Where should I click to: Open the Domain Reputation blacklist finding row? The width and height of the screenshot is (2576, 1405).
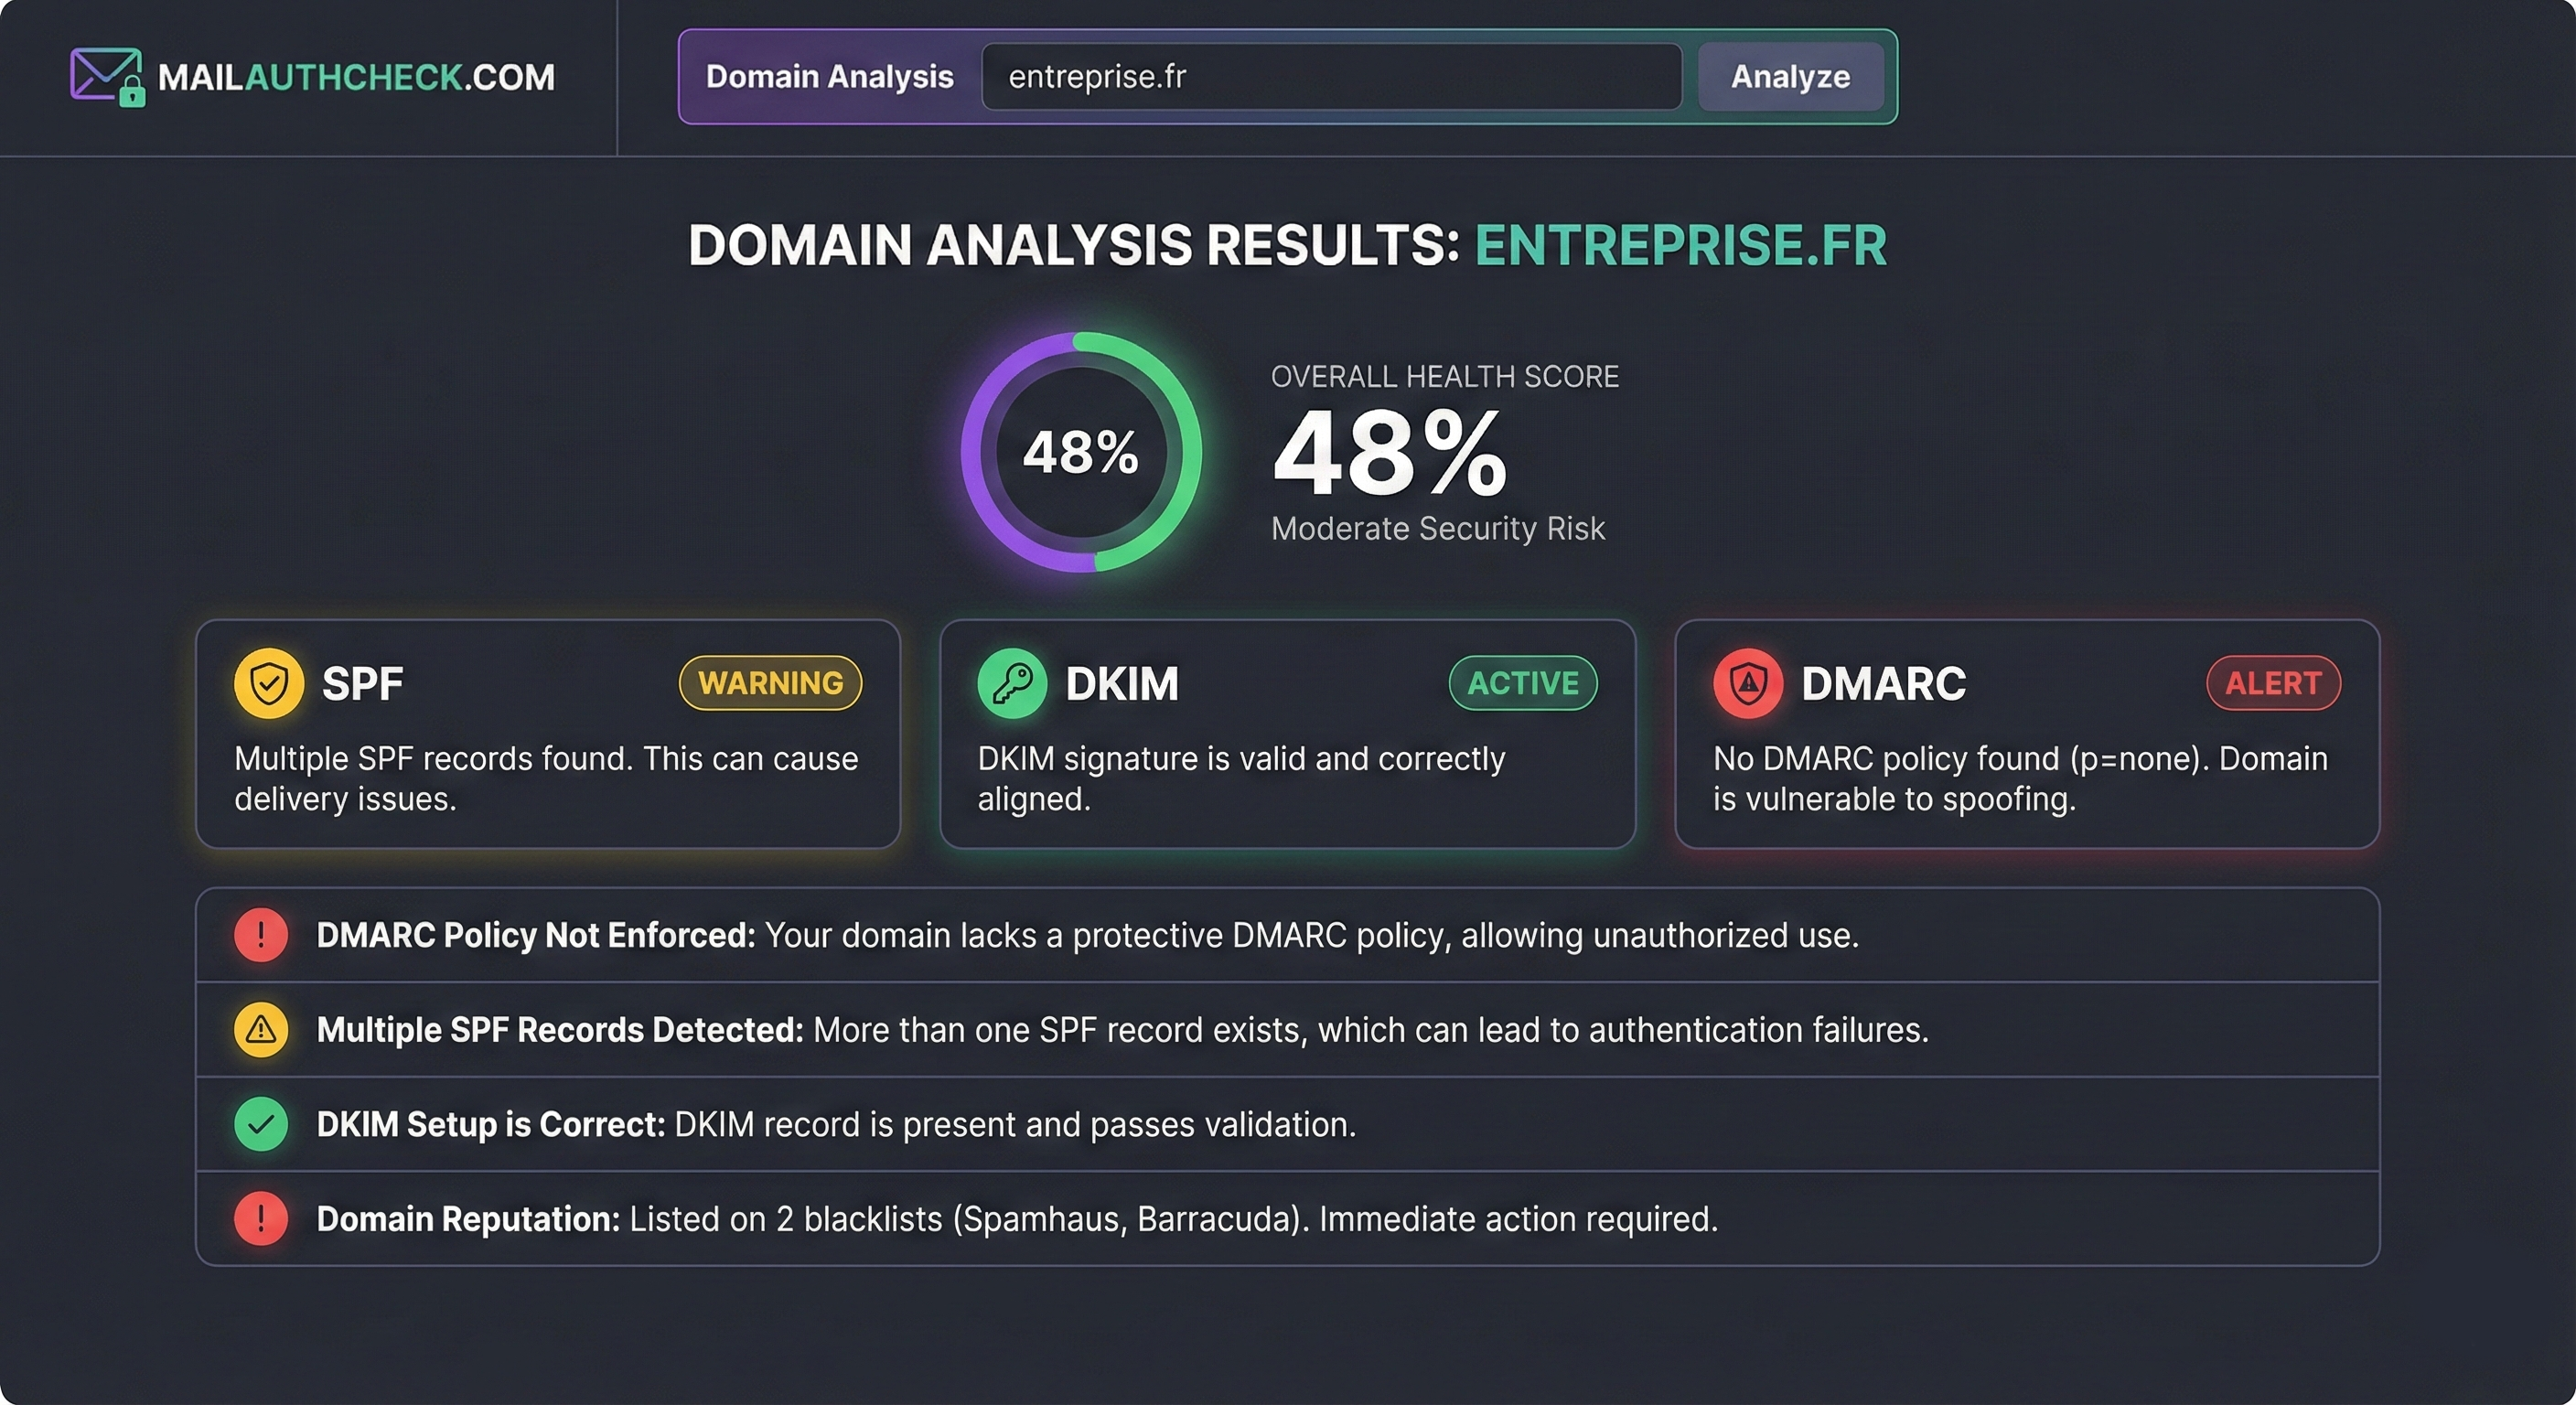(1016, 1219)
